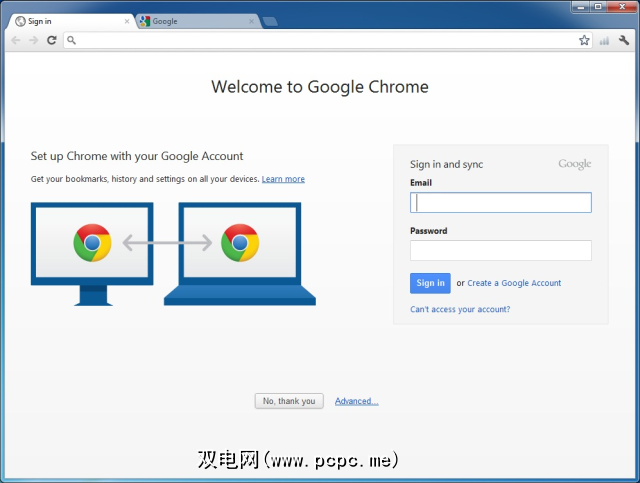Open the Create a Google Account link
This screenshot has width=640, height=483.
pyautogui.click(x=514, y=283)
